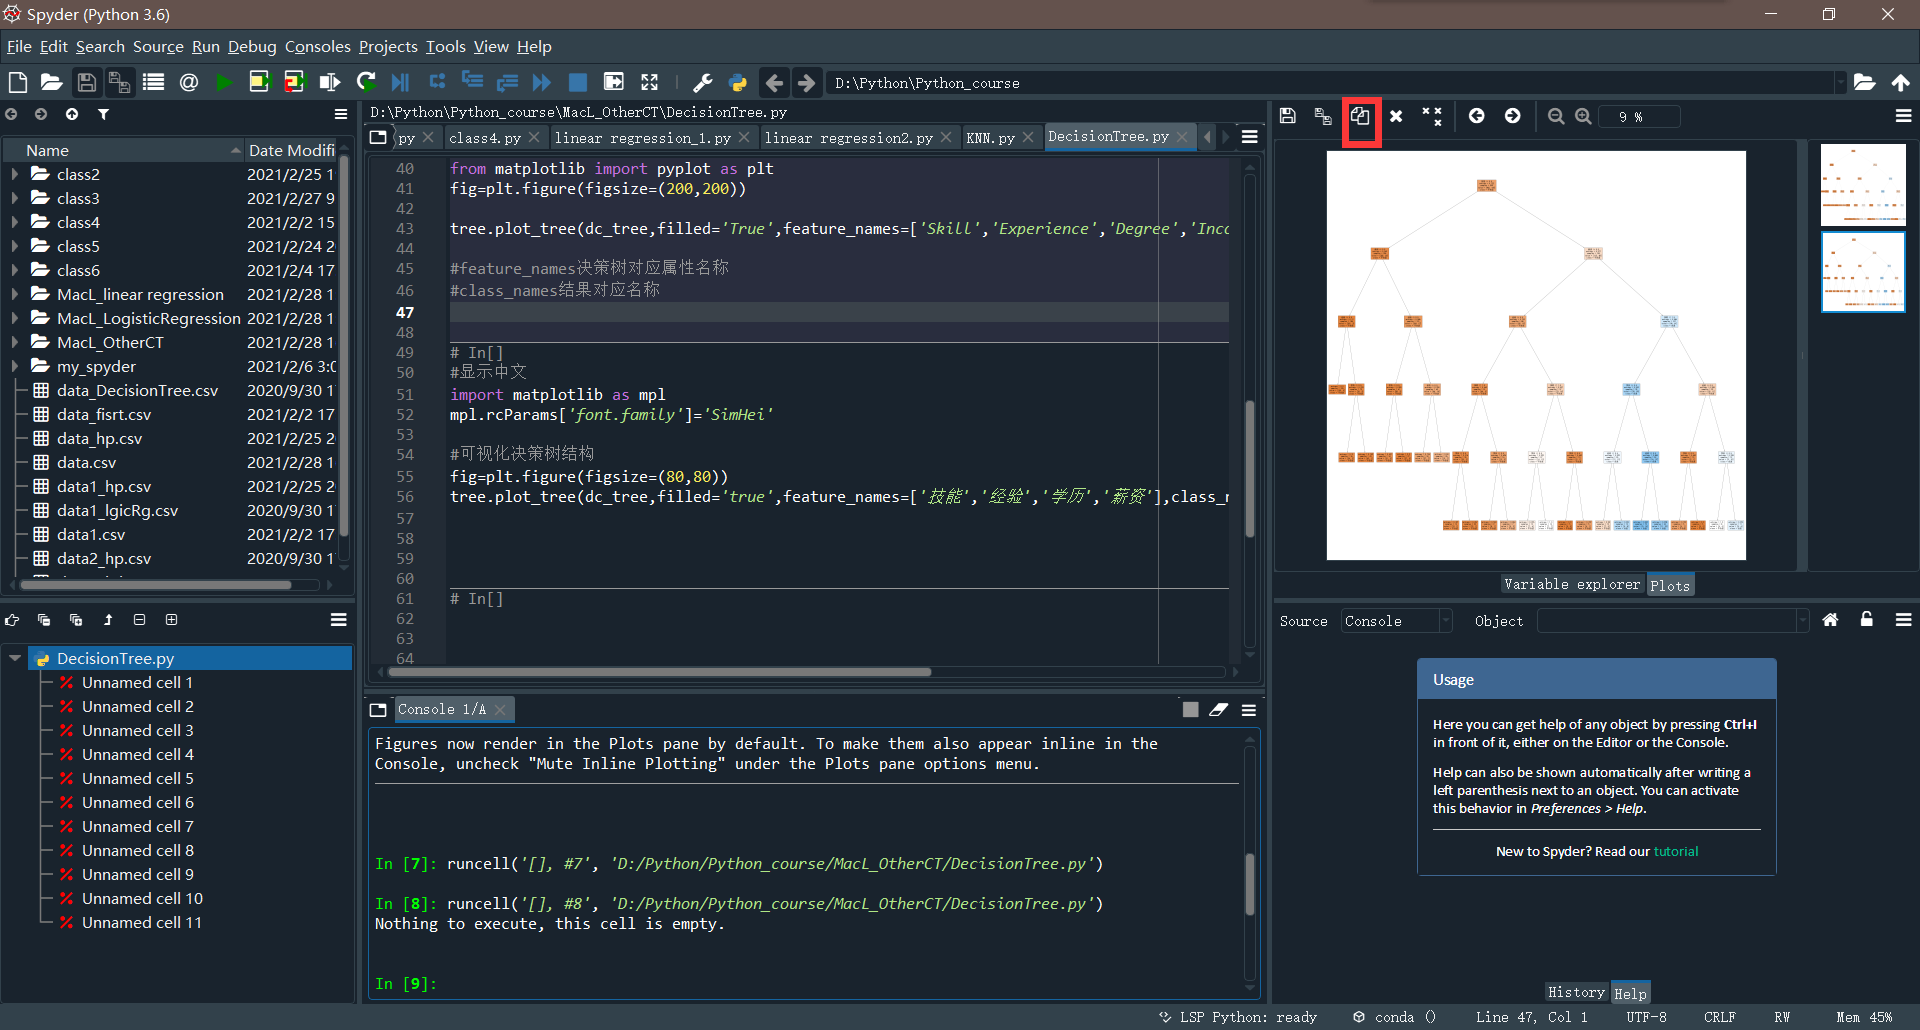The height and width of the screenshot is (1030, 1920).
Task: Click the console stop/interrupt square button
Action: tap(1190, 709)
